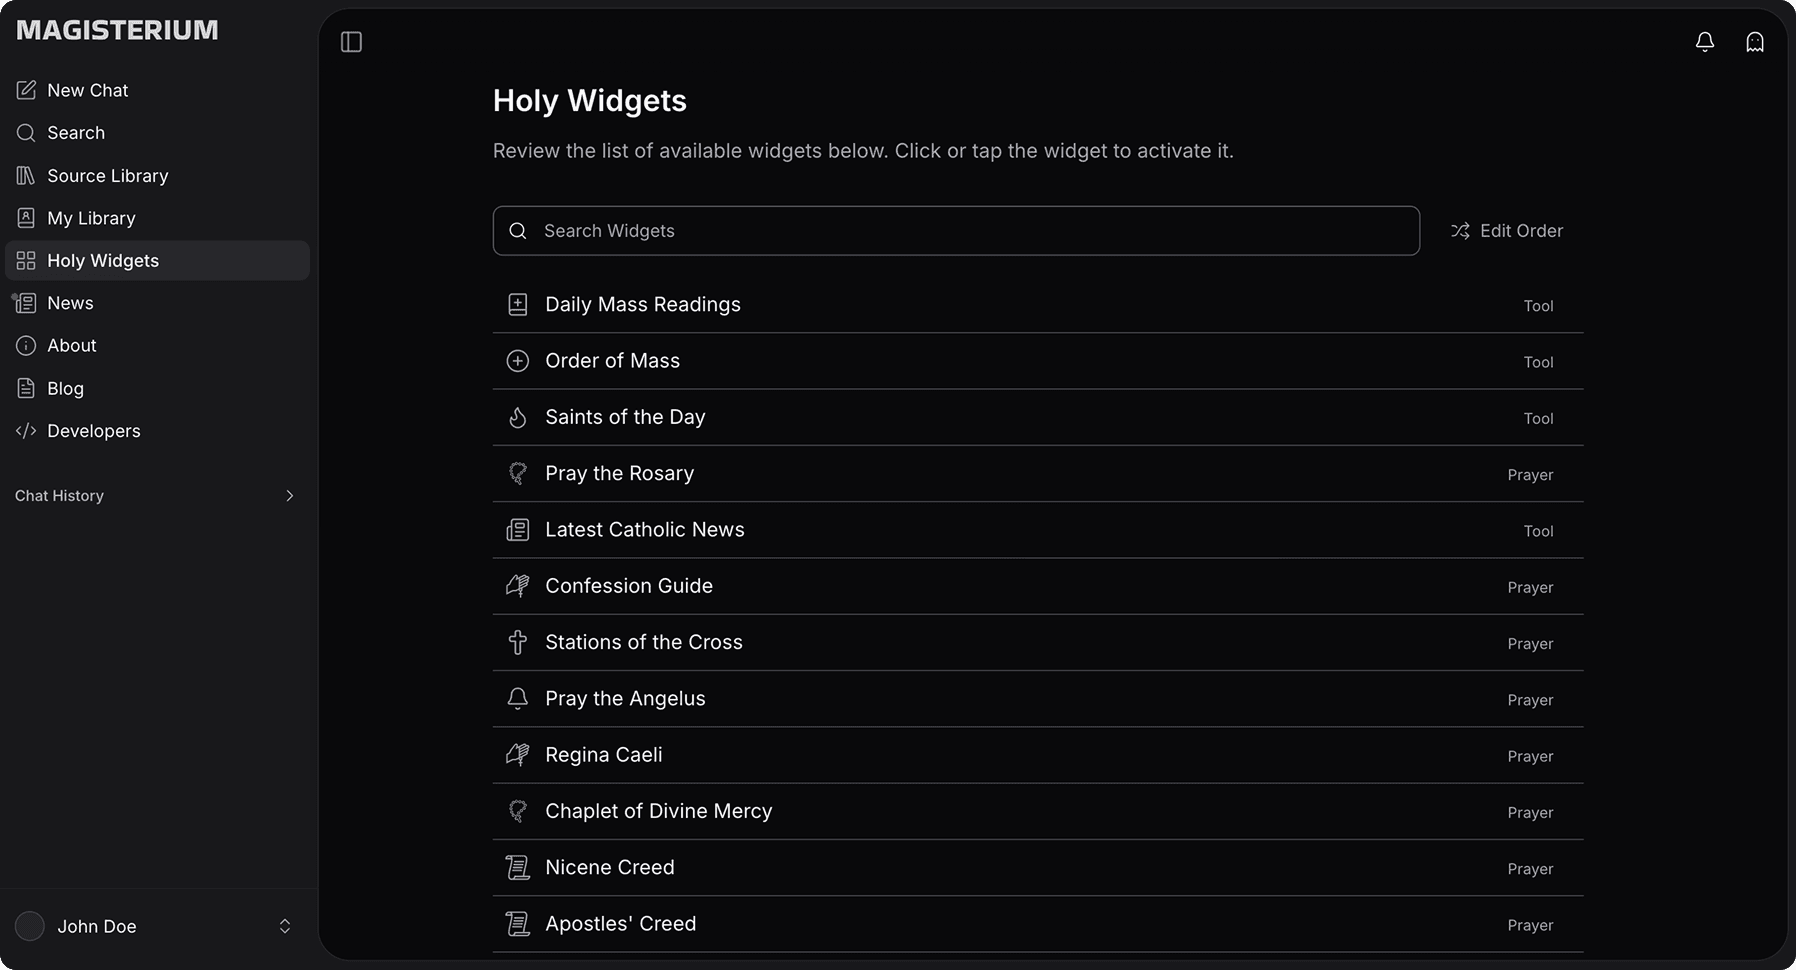Start a New Chat
Viewport: 1796px width, 970px height.
tap(87, 91)
